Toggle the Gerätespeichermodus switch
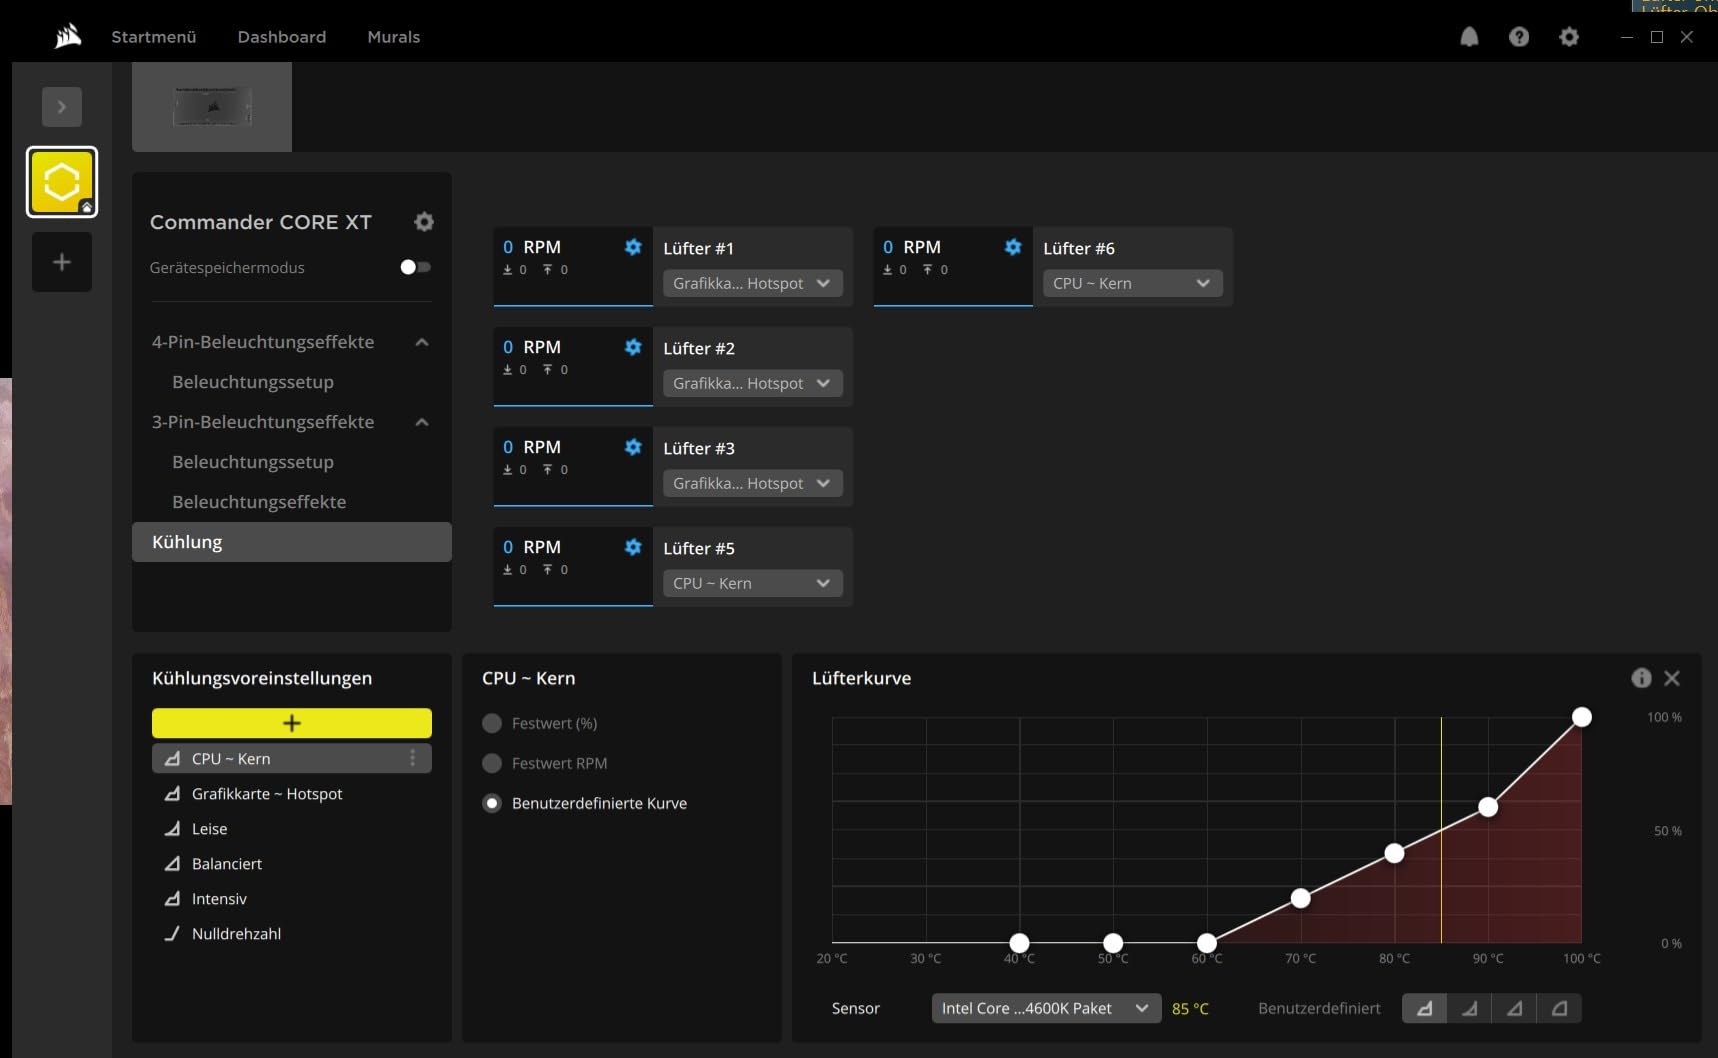Viewport: 1718px width, 1058px height. click(415, 267)
